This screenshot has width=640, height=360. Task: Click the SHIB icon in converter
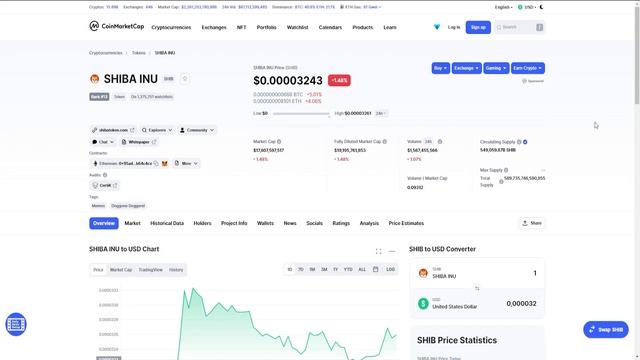point(423,273)
